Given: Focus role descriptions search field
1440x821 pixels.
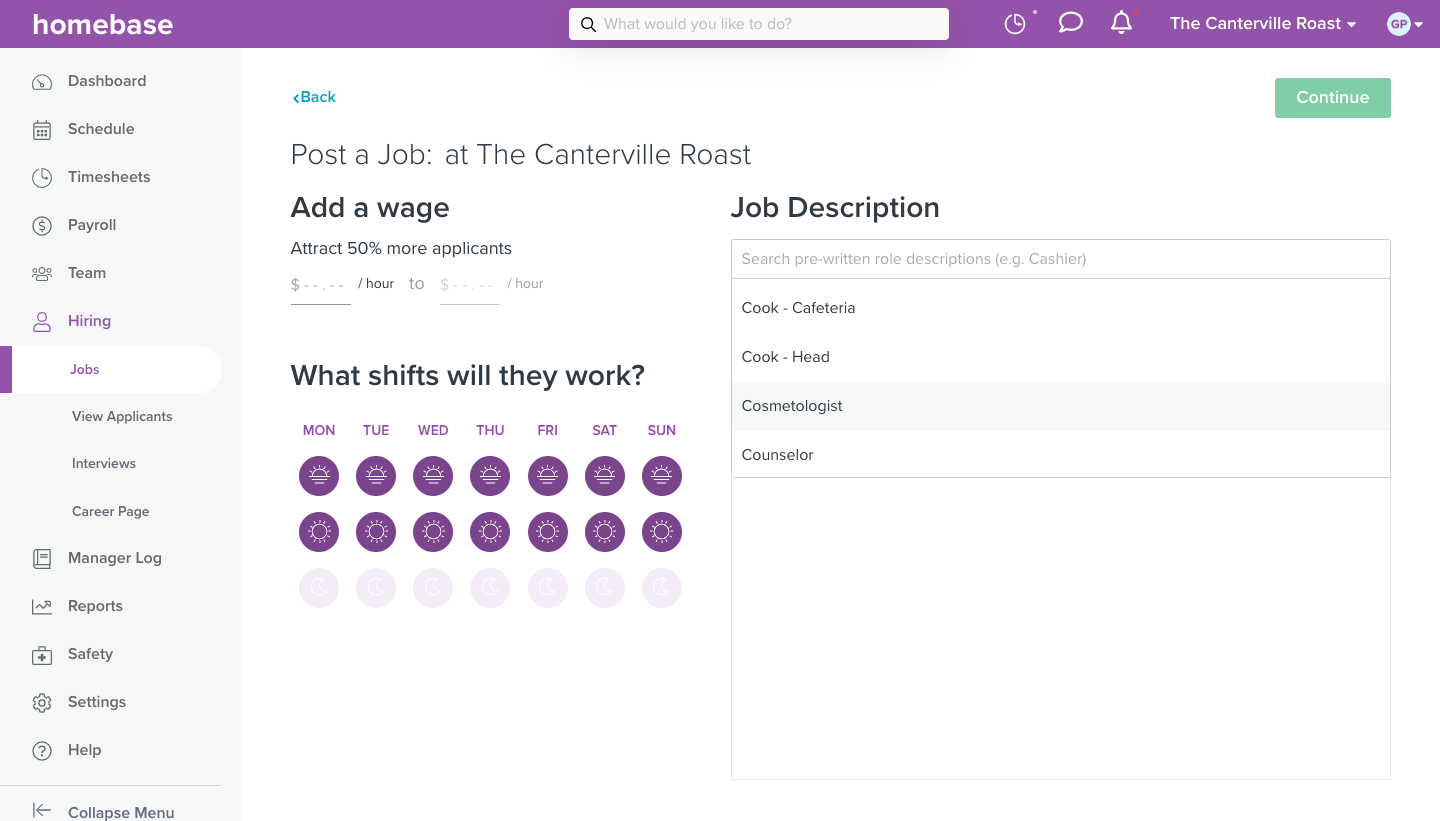Looking at the screenshot, I should pyautogui.click(x=1060, y=259).
